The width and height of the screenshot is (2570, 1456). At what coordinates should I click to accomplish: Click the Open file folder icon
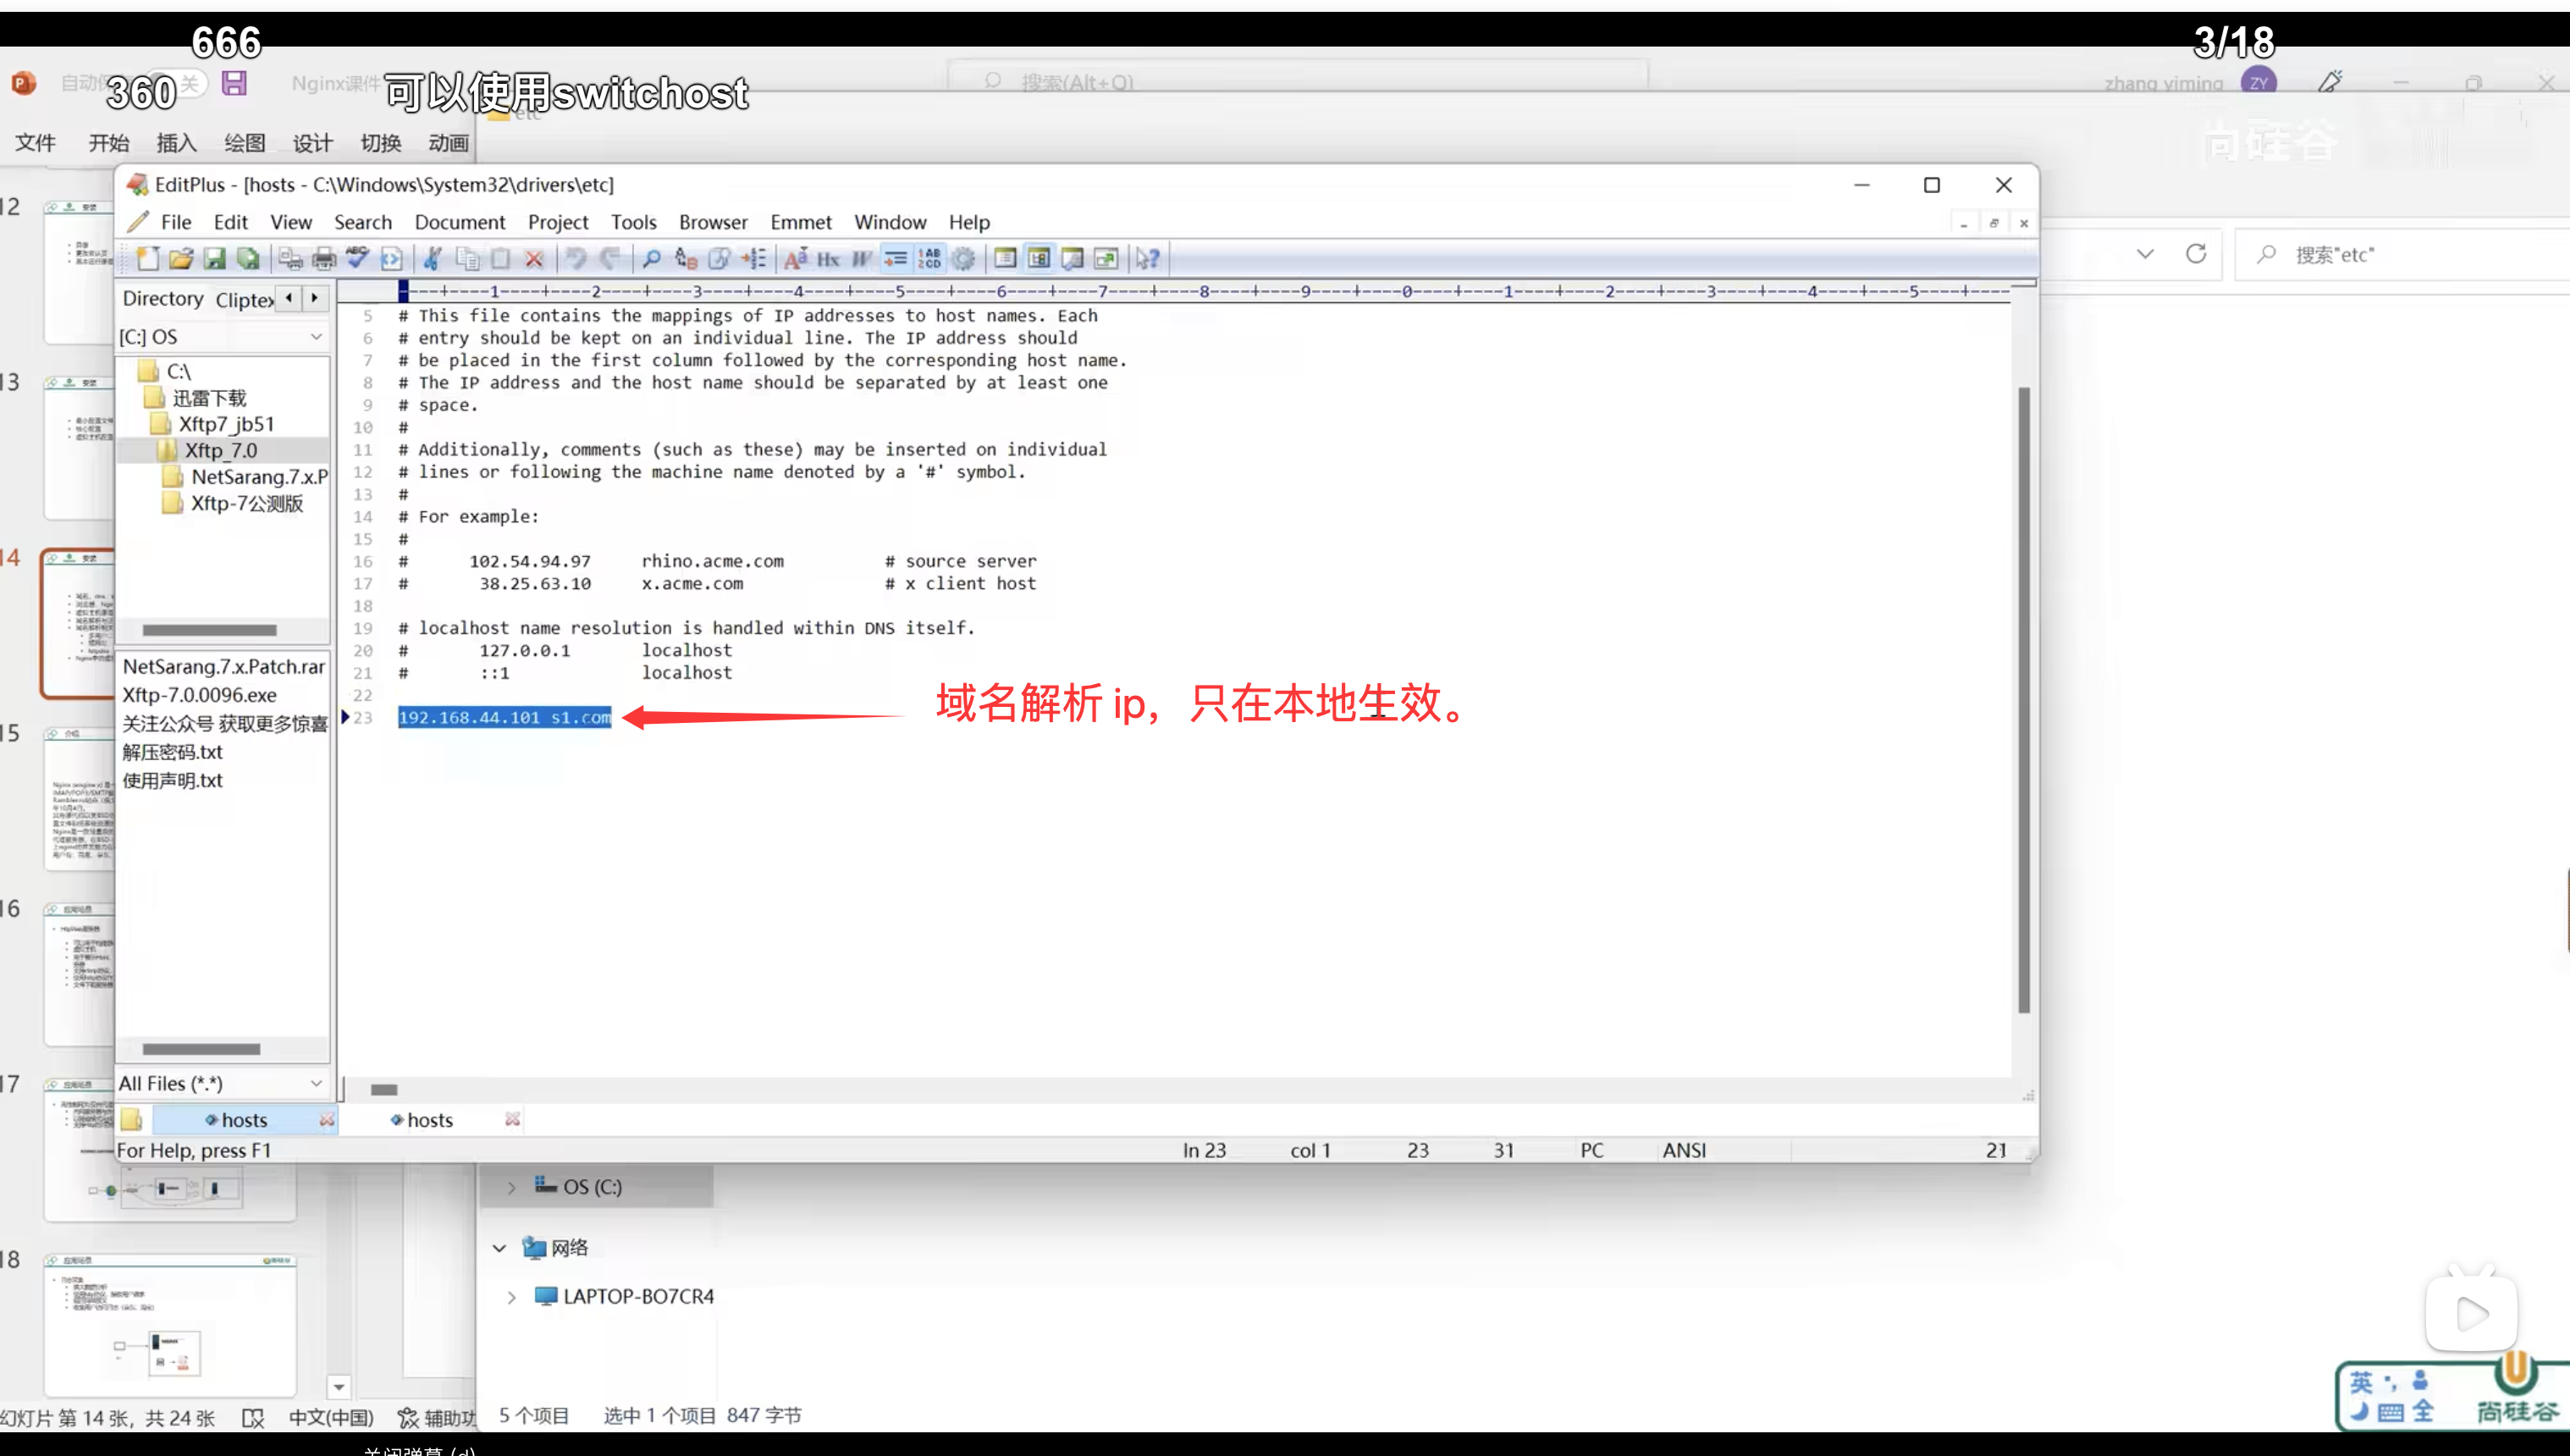pyautogui.click(x=181, y=259)
